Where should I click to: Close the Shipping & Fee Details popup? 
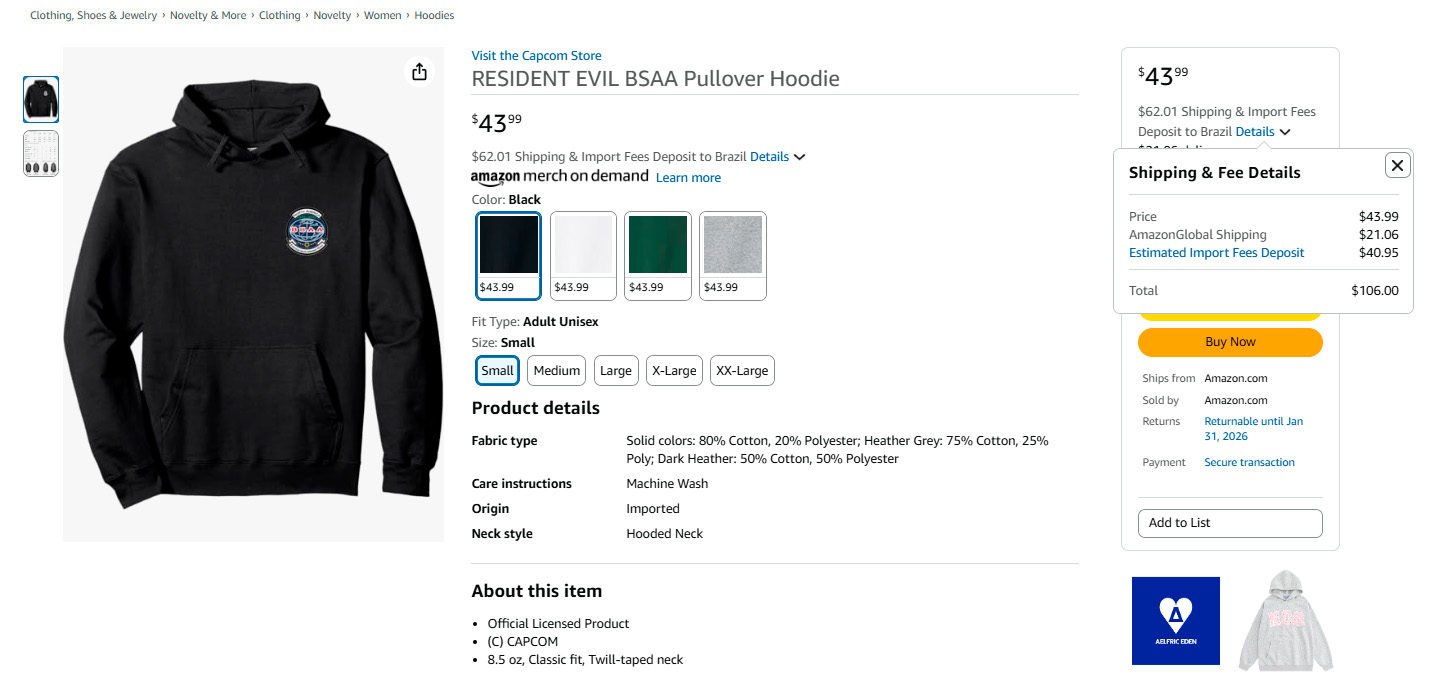[1397, 166]
